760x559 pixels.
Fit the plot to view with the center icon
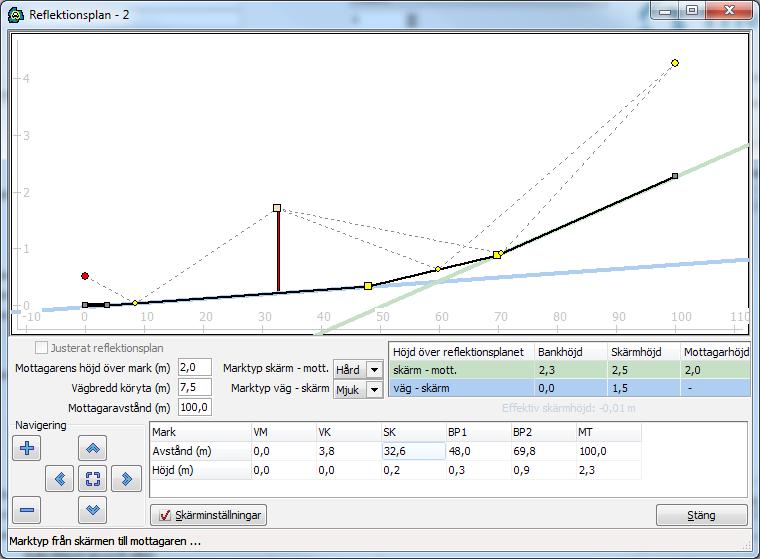(x=93, y=479)
